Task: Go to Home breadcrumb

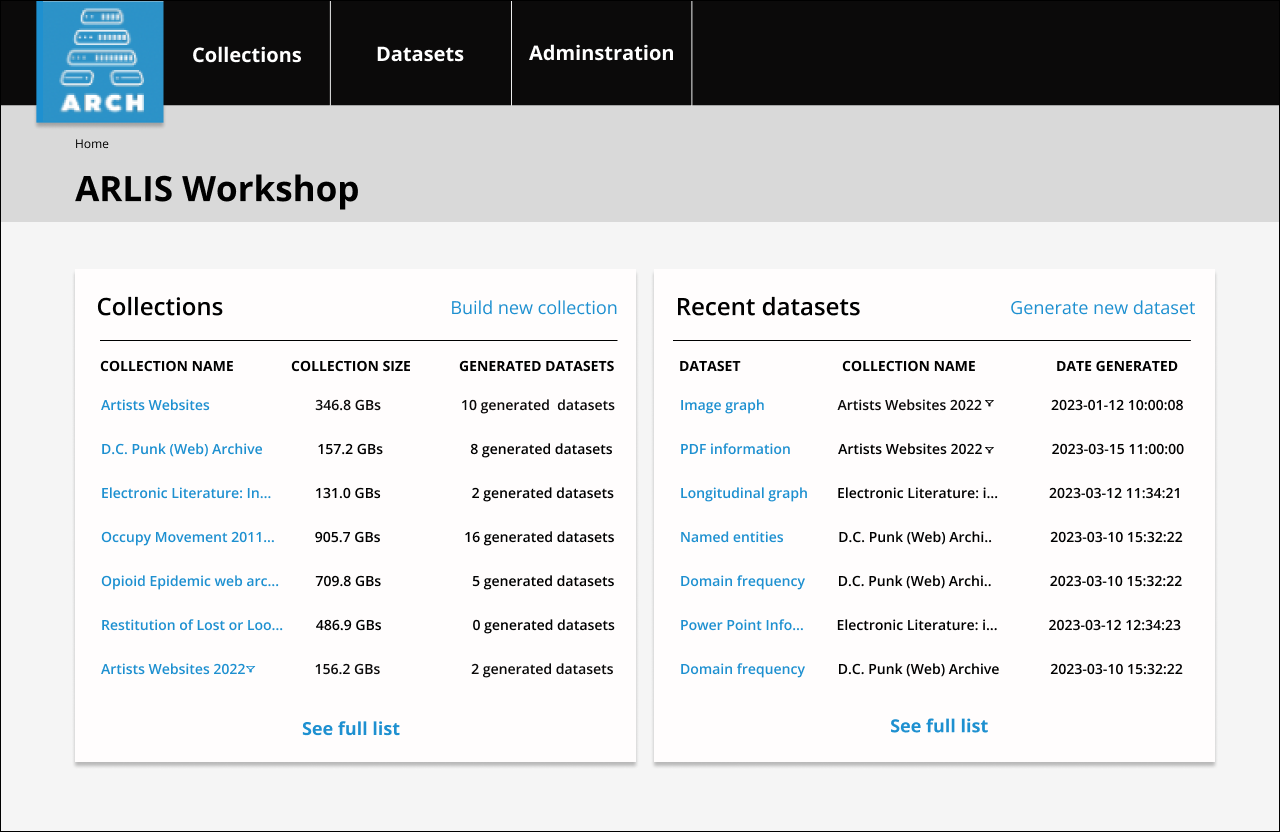Action: coord(92,144)
